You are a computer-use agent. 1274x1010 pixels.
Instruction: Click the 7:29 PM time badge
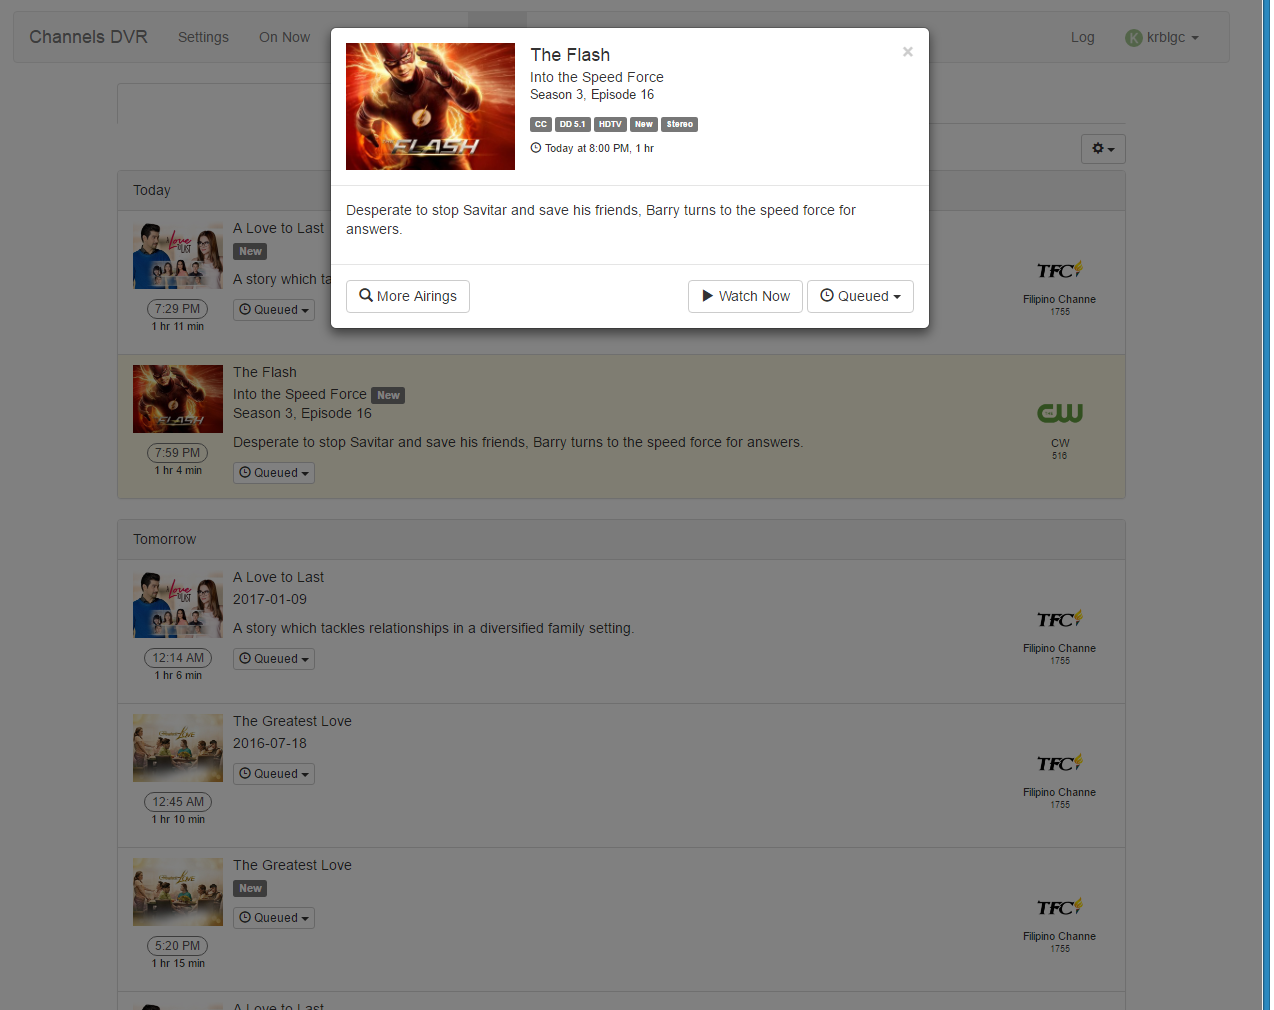(x=178, y=309)
